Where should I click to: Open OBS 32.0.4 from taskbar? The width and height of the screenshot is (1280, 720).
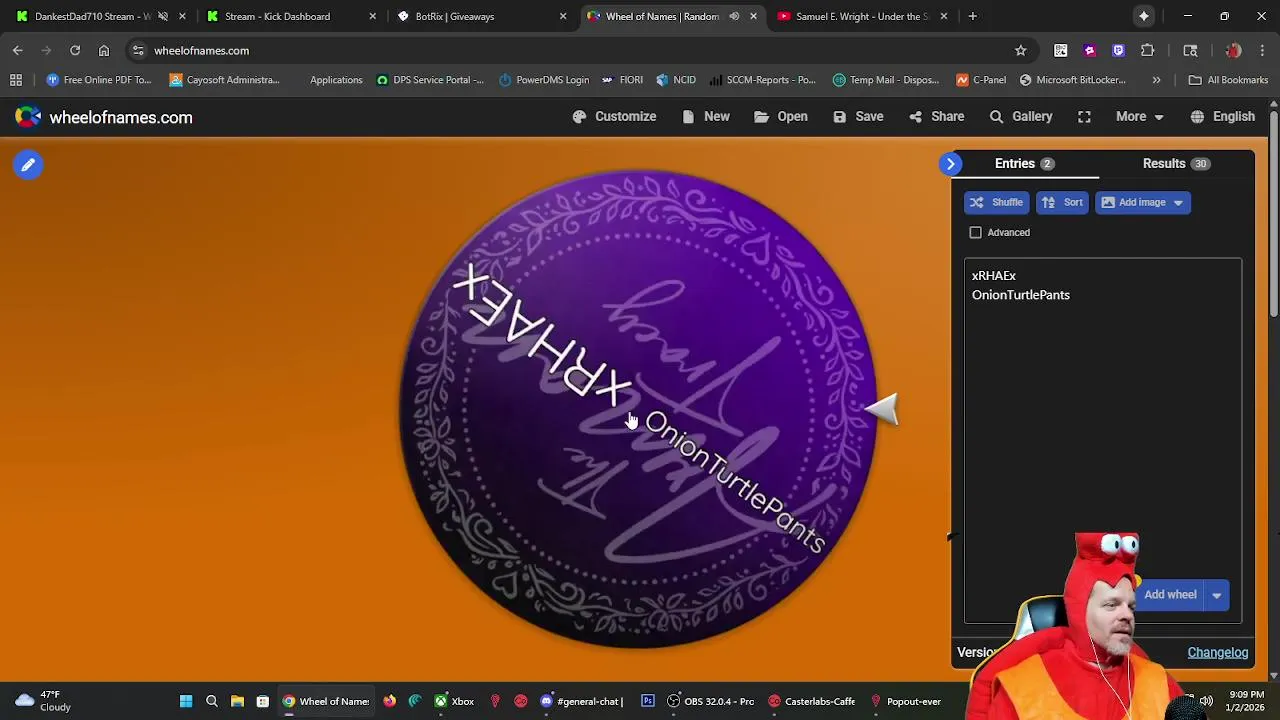(x=710, y=701)
